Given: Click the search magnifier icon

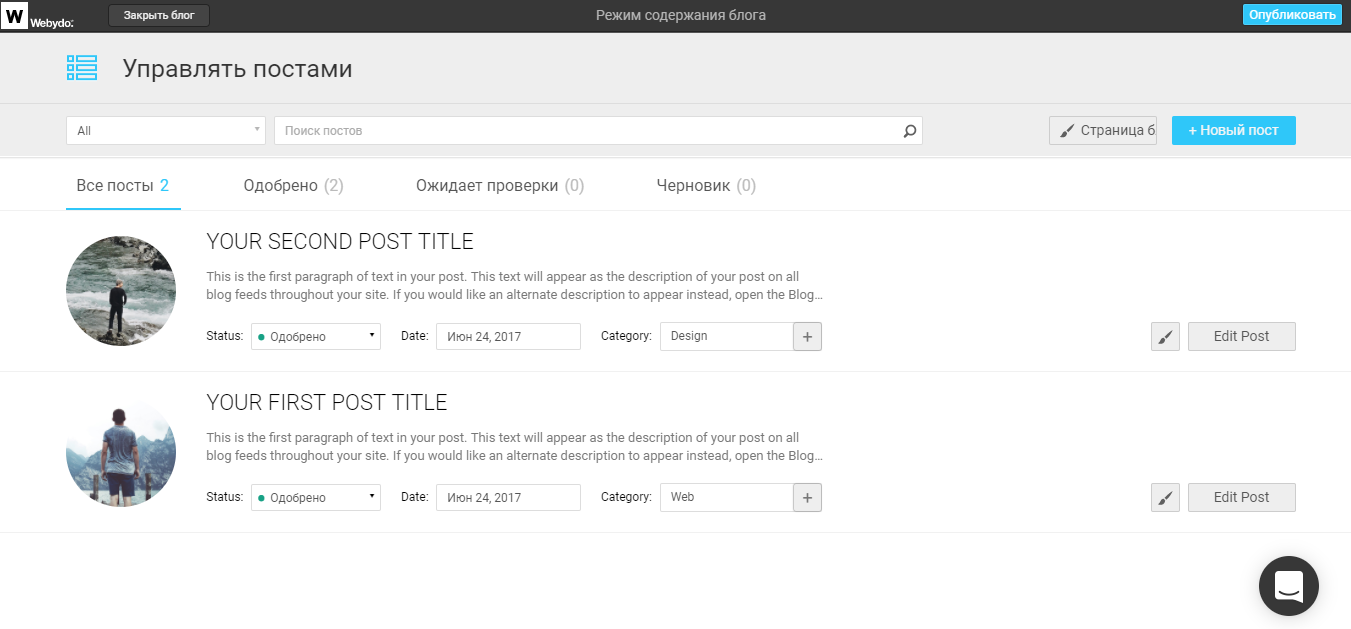Looking at the screenshot, I should [909, 131].
